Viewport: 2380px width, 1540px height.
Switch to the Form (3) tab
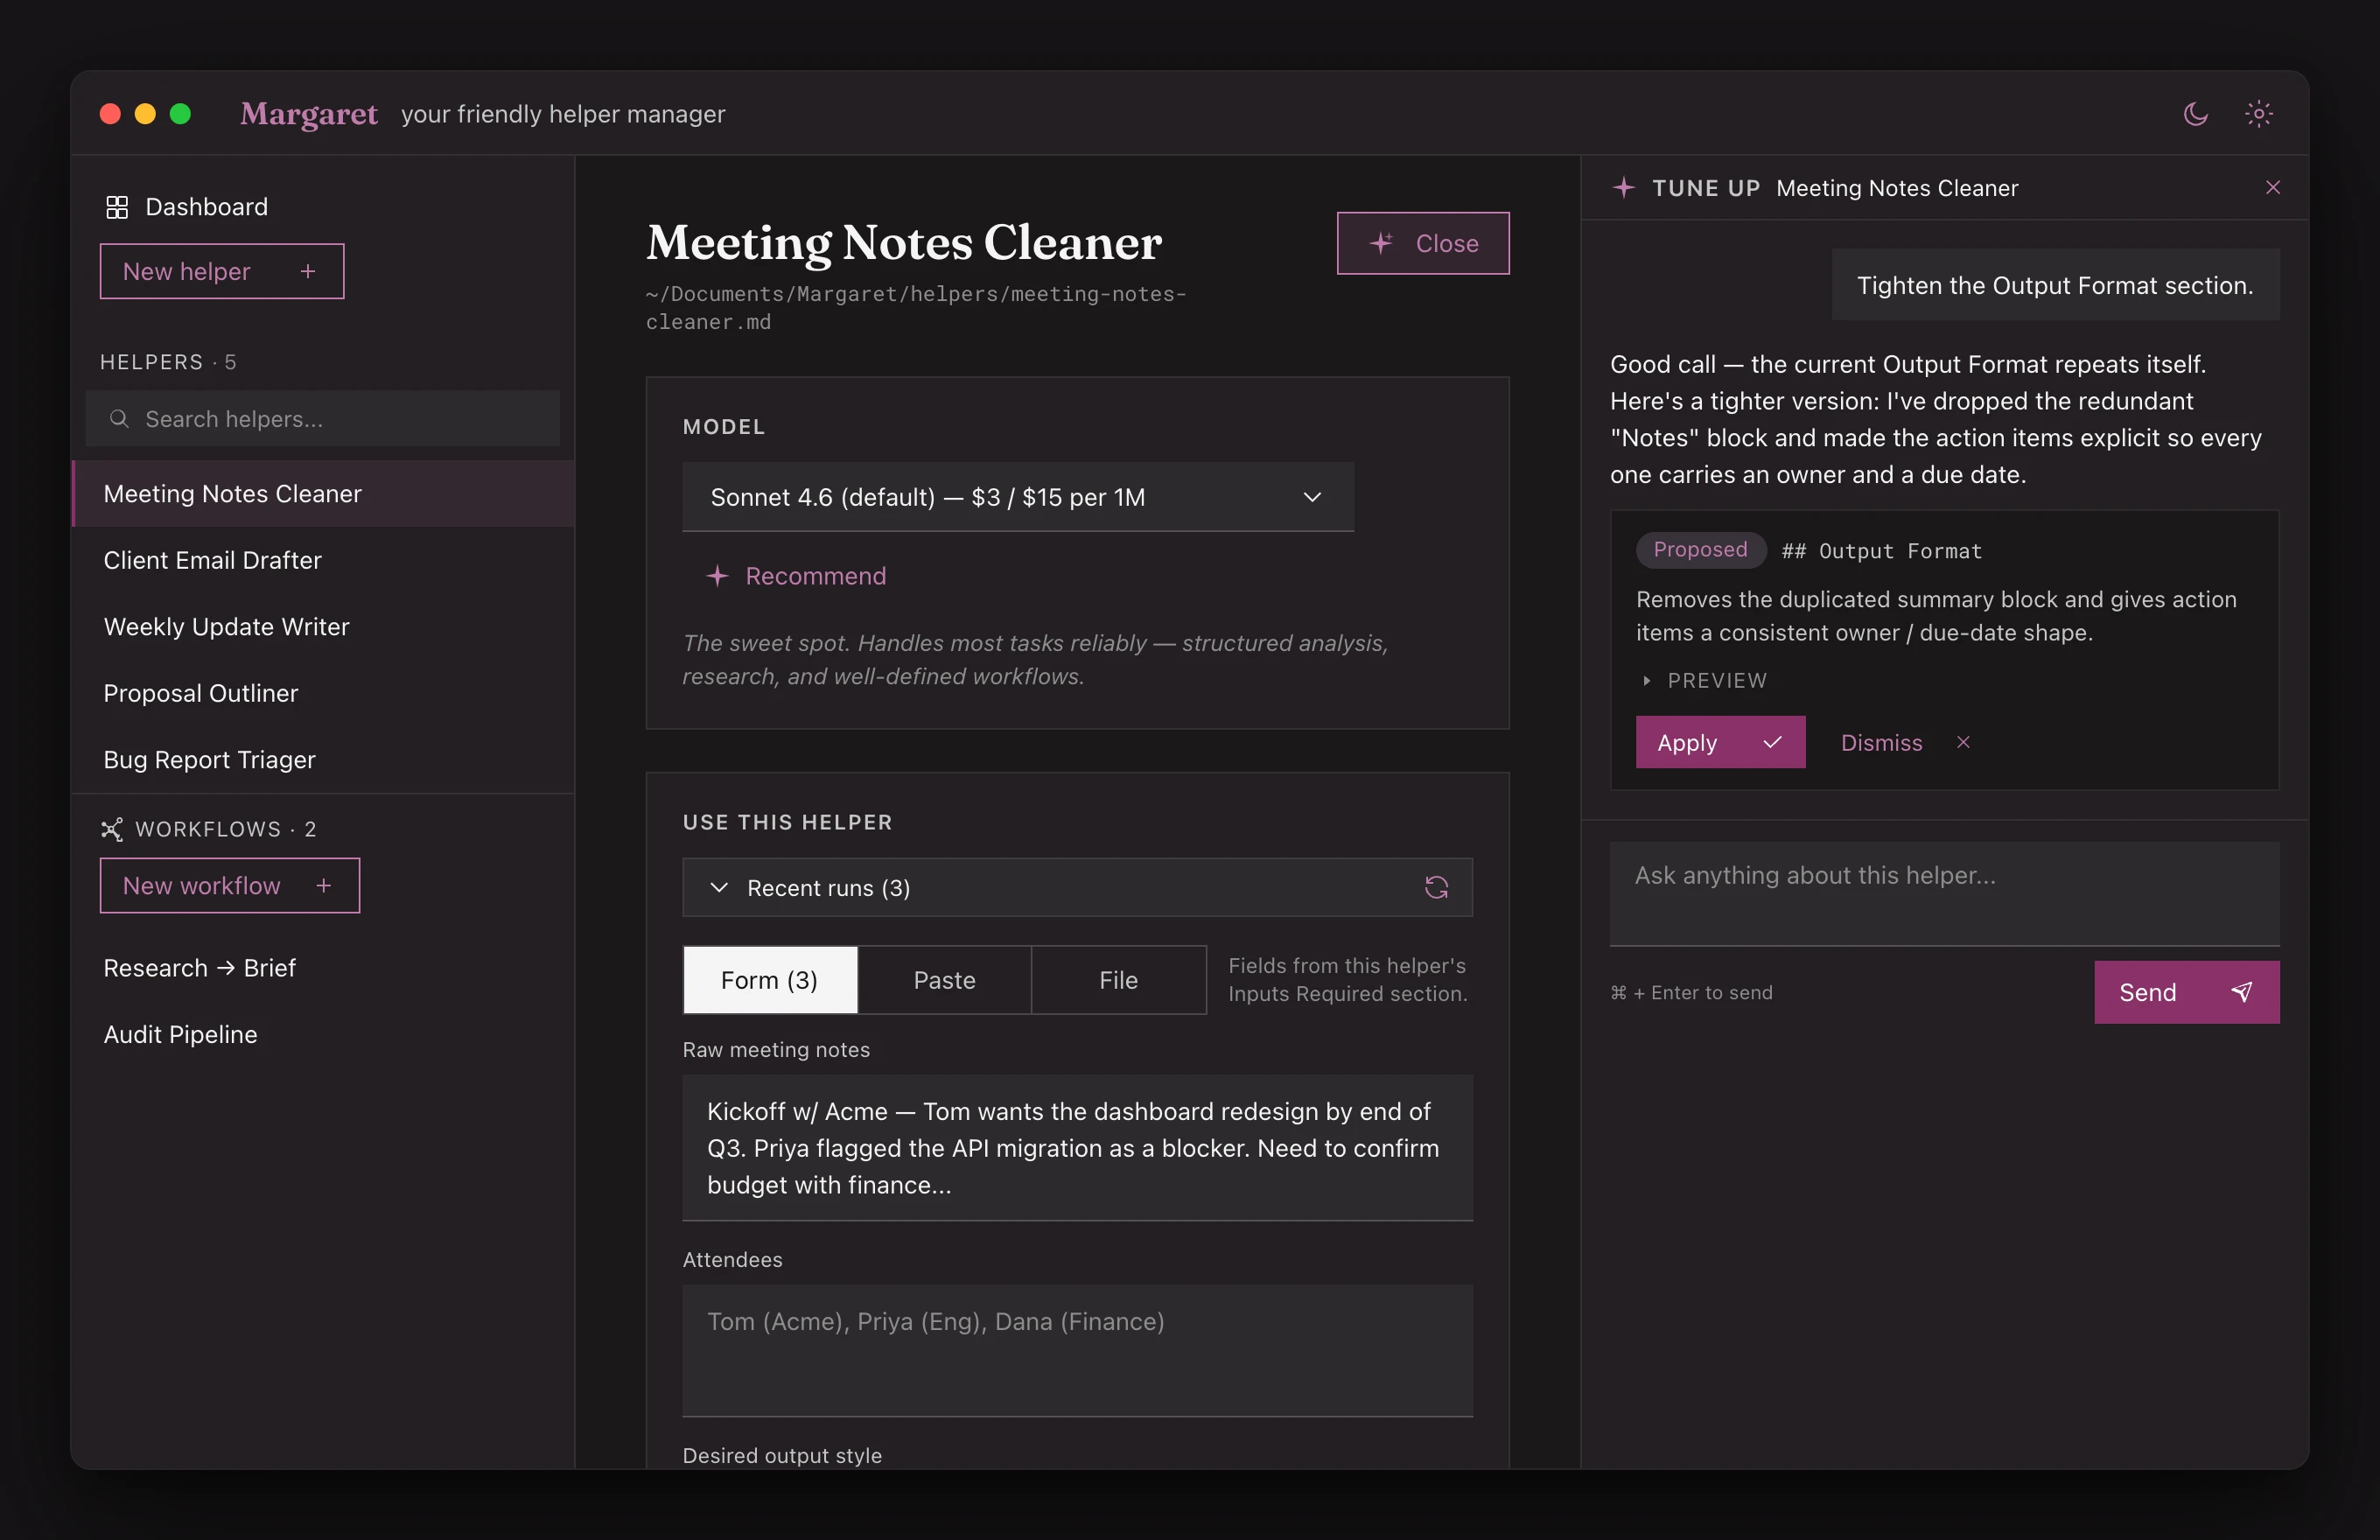coord(769,980)
